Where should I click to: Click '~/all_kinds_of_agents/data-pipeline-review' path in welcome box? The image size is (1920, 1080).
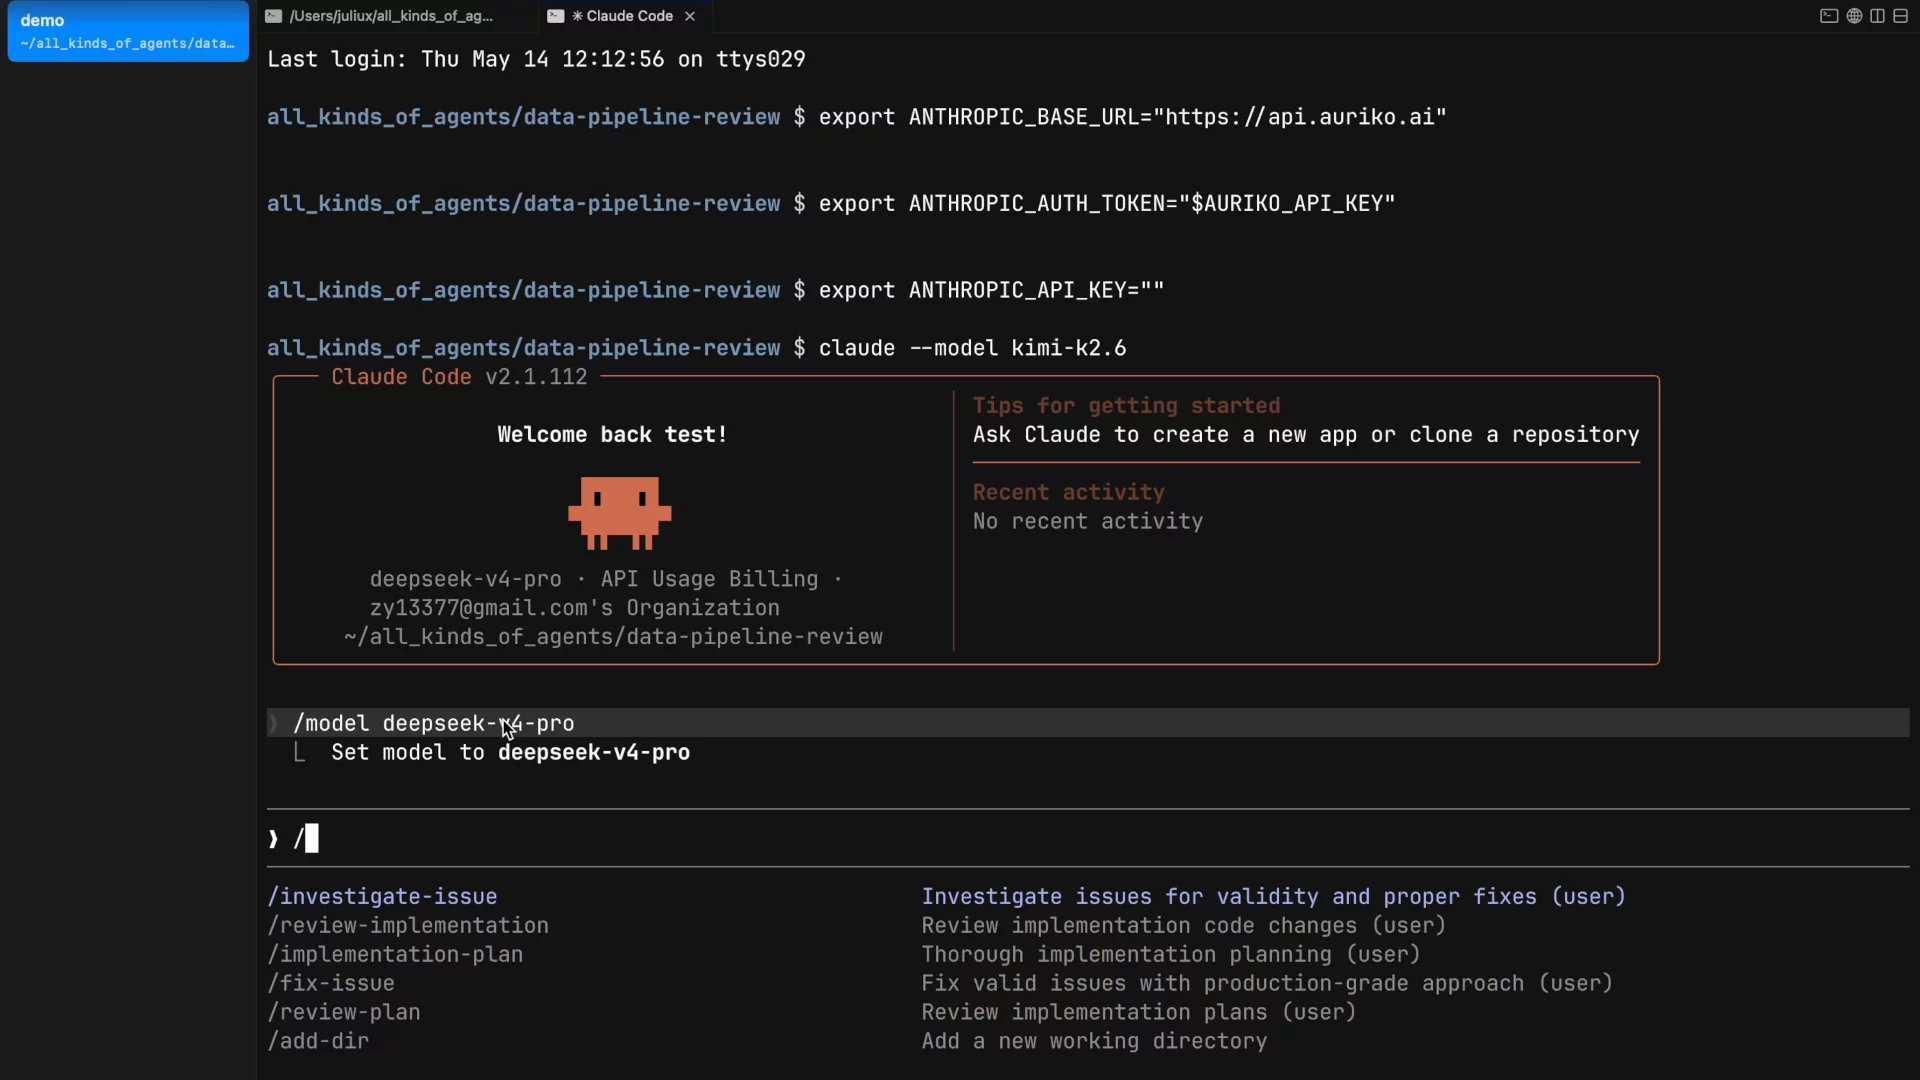click(x=613, y=637)
